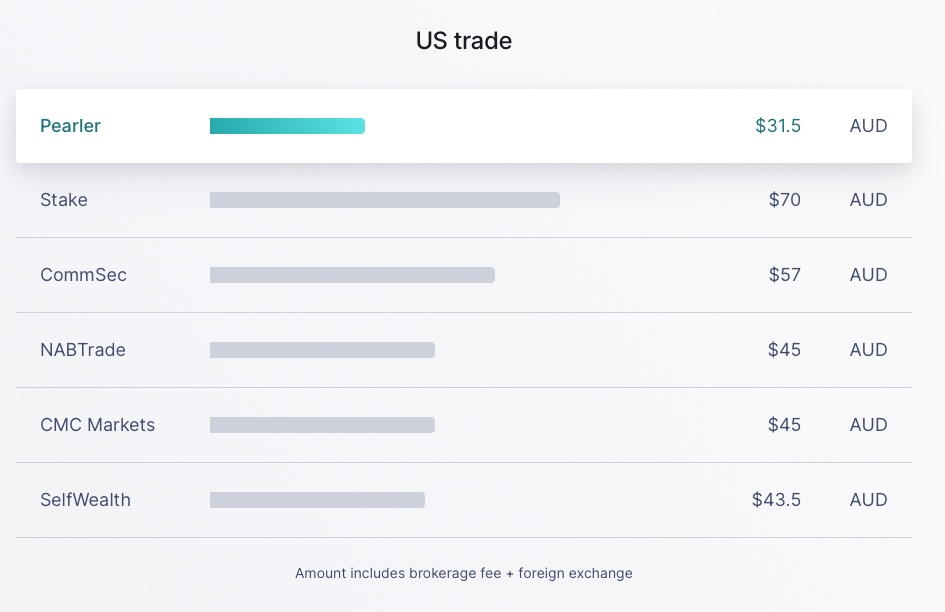Click the NABTrade grey cost bar
Viewport: 945px width, 612px height.
click(x=322, y=350)
